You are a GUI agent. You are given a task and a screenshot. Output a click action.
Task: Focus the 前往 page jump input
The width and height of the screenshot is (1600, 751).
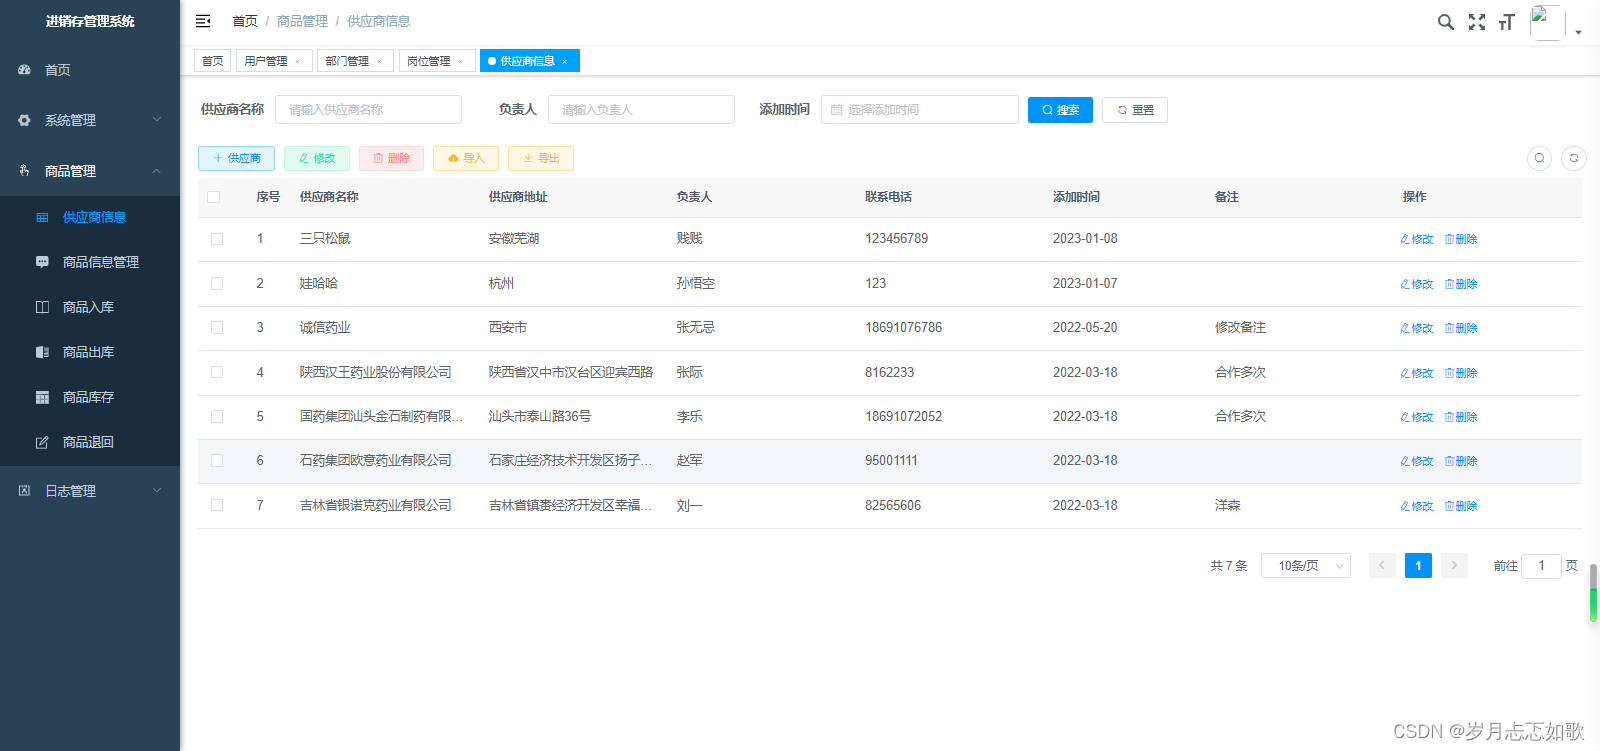pos(1541,566)
